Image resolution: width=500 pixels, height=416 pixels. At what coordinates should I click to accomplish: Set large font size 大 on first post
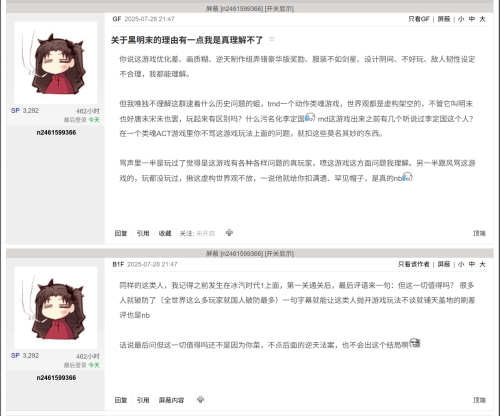[482, 19]
